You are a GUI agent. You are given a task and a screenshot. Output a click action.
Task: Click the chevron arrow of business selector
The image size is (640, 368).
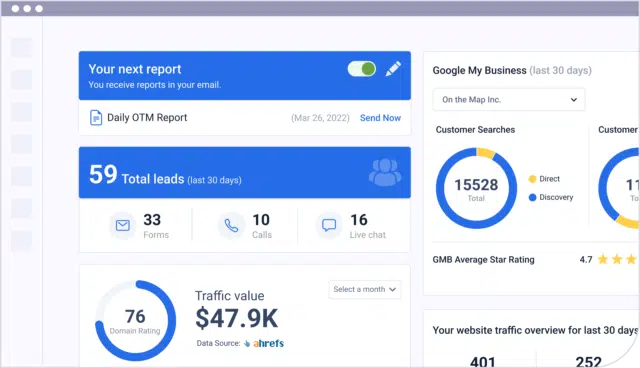coord(573,100)
